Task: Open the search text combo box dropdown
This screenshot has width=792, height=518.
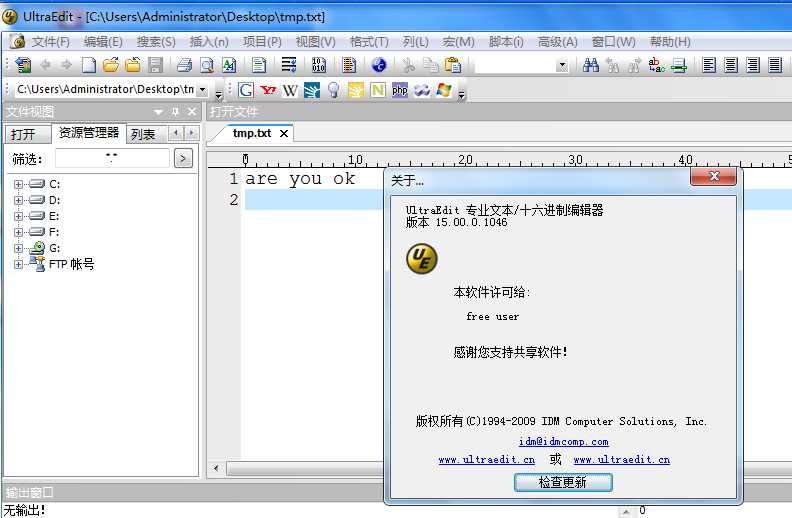Action: pos(562,66)
